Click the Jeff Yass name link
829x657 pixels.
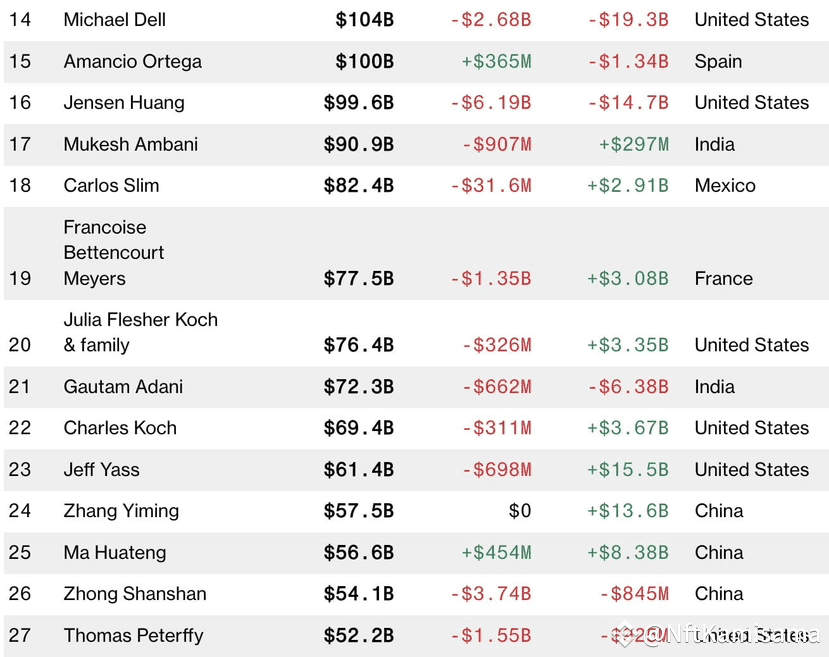coord(101,470)
